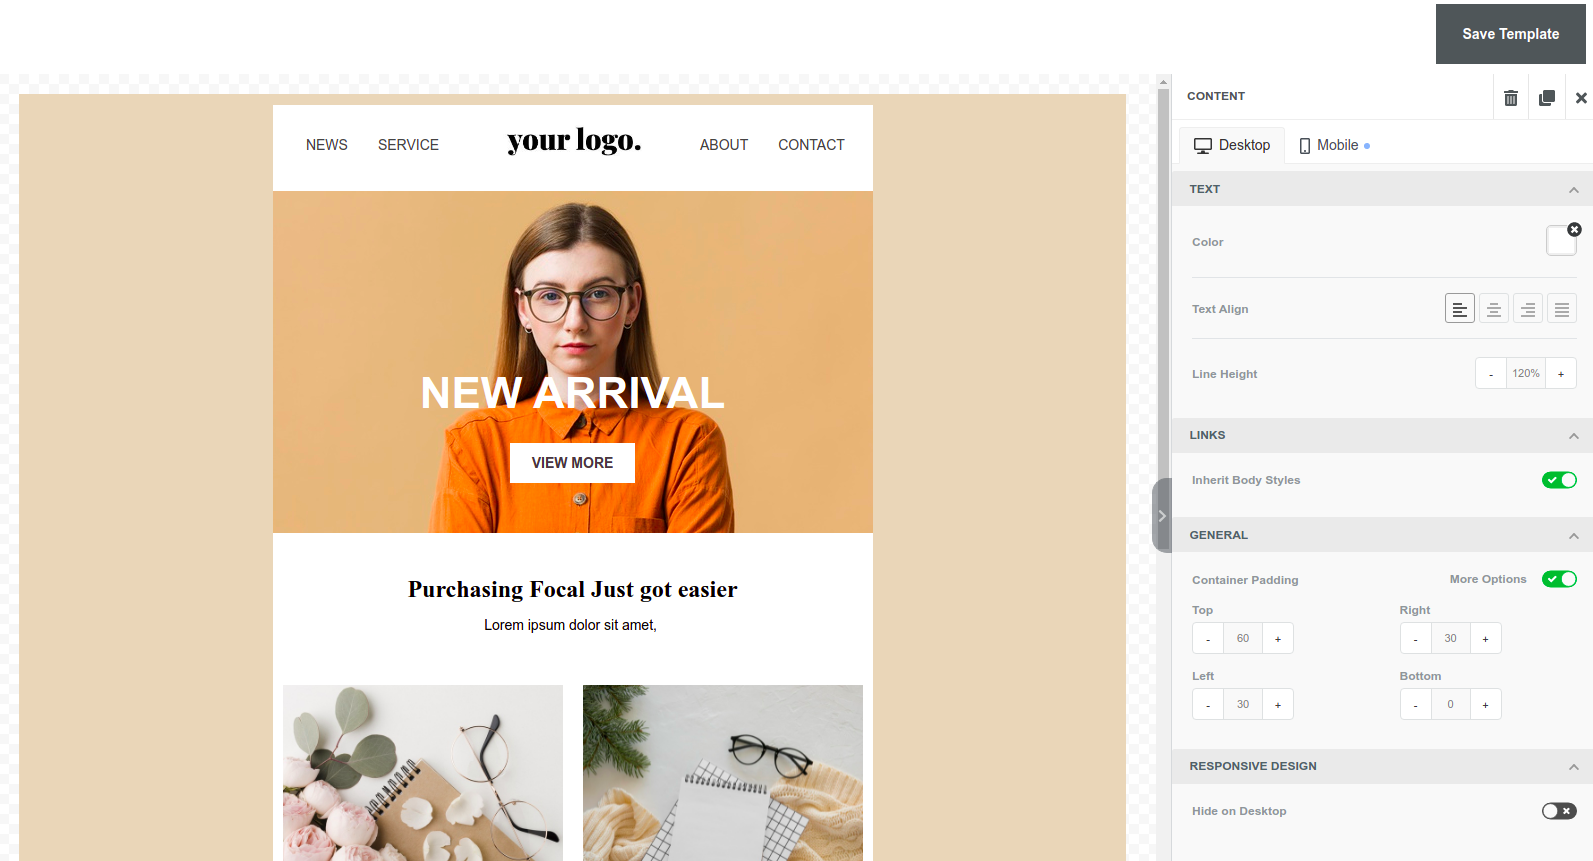Clear the text color with the x icon
The image size is (1593, 861).
pos(1574,230)
